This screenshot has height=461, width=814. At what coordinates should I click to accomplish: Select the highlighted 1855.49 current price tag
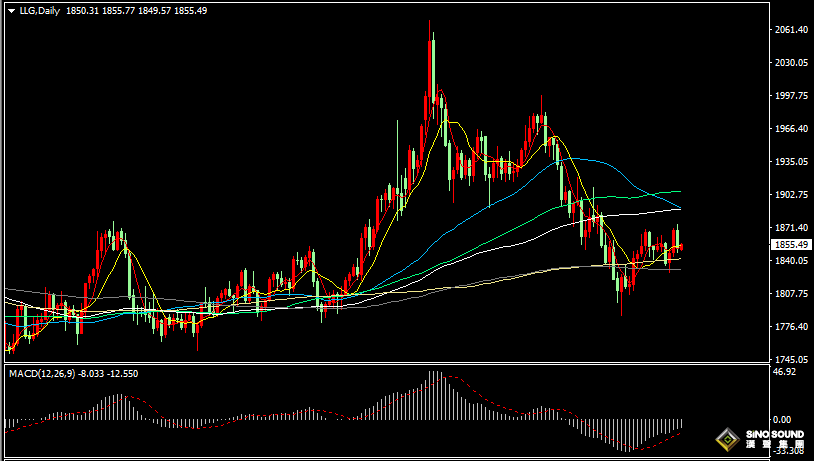[791, 245]
